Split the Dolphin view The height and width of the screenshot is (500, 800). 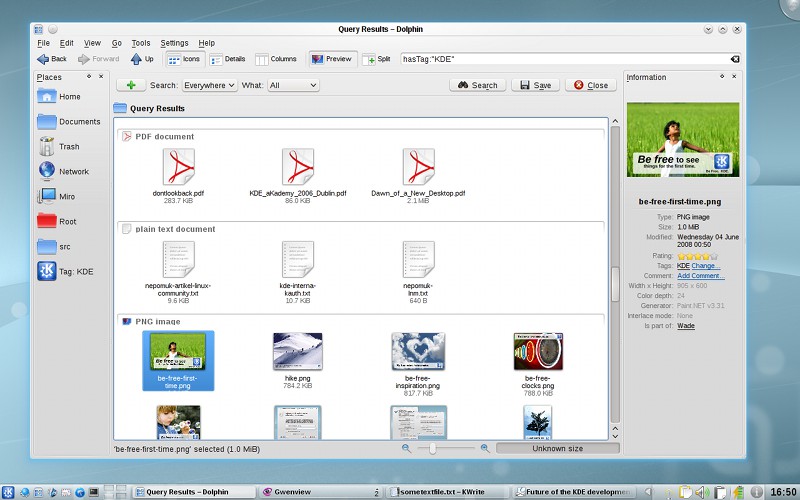(377, 59)
